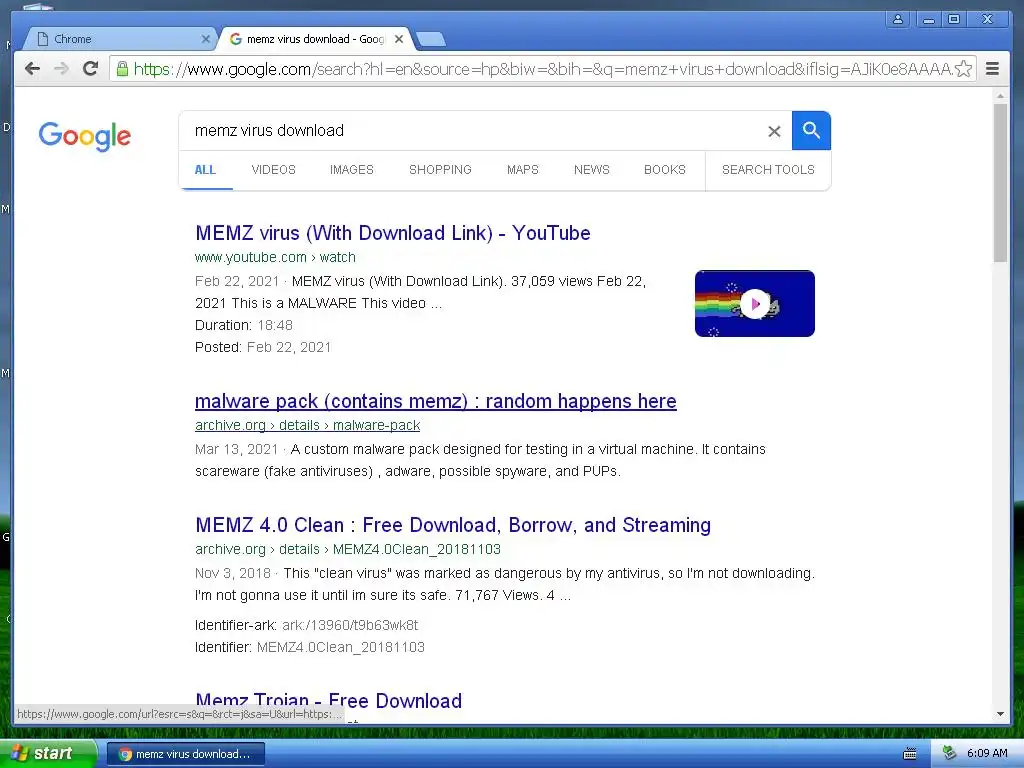1024x768 pixels.
Task: Click the Identifier: MEMZ4.0Clean_20181103 text
Action: (310, 648)
